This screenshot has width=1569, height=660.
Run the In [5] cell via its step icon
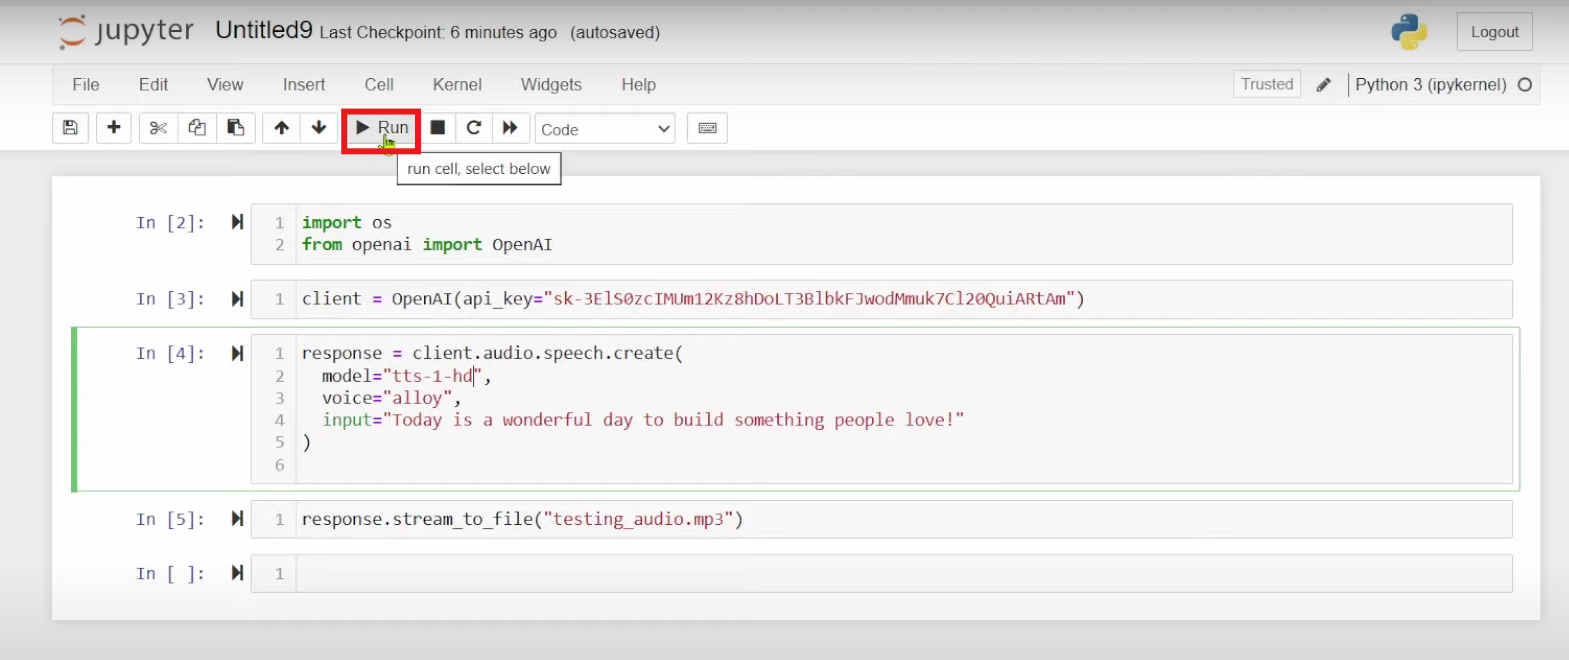coord(237,518)
